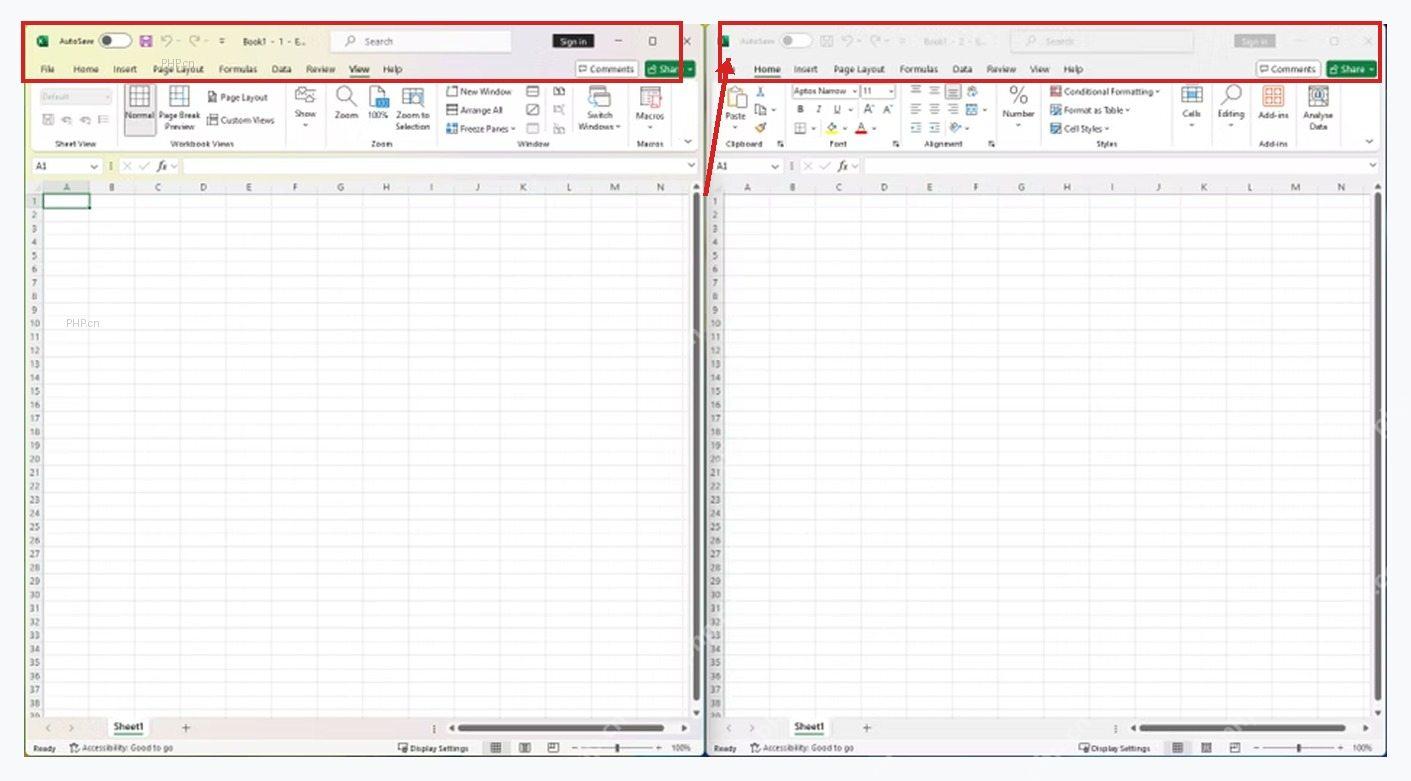Click New Window in left window ribbon
The image size is (1411, 781).
pyautogui.click(x=479, y=91)
